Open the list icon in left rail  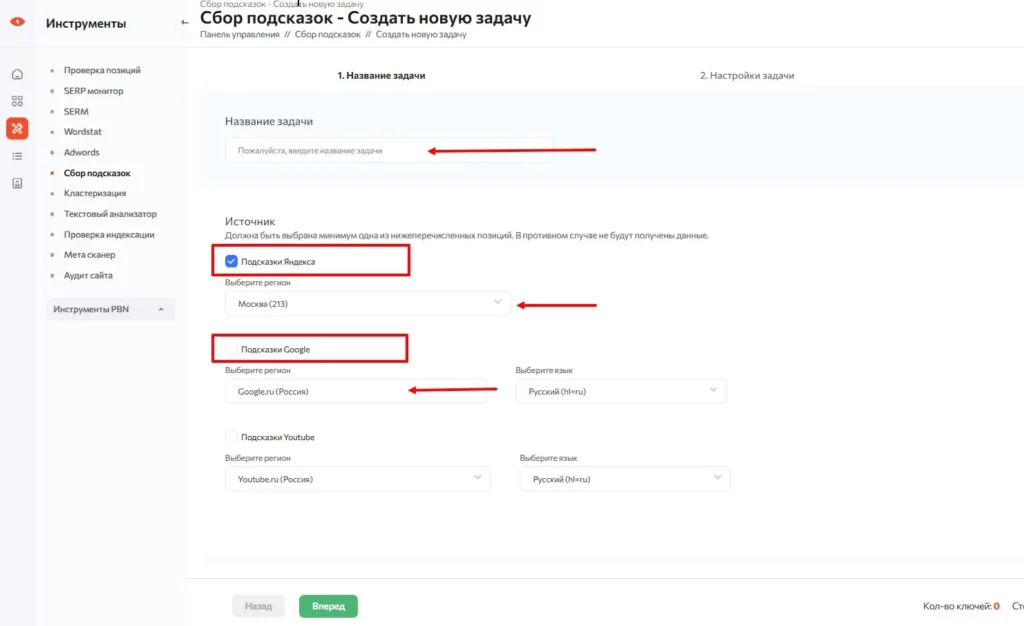coord(17,156)
